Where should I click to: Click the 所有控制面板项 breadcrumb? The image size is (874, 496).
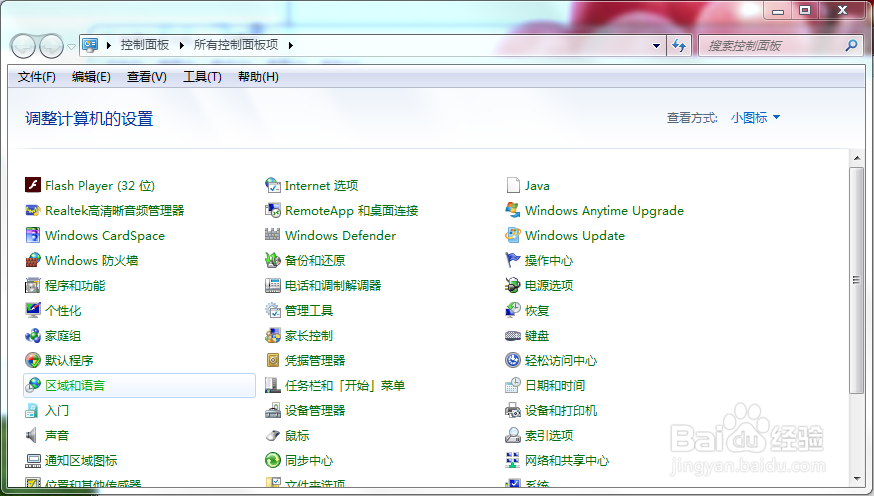(236, 45)
